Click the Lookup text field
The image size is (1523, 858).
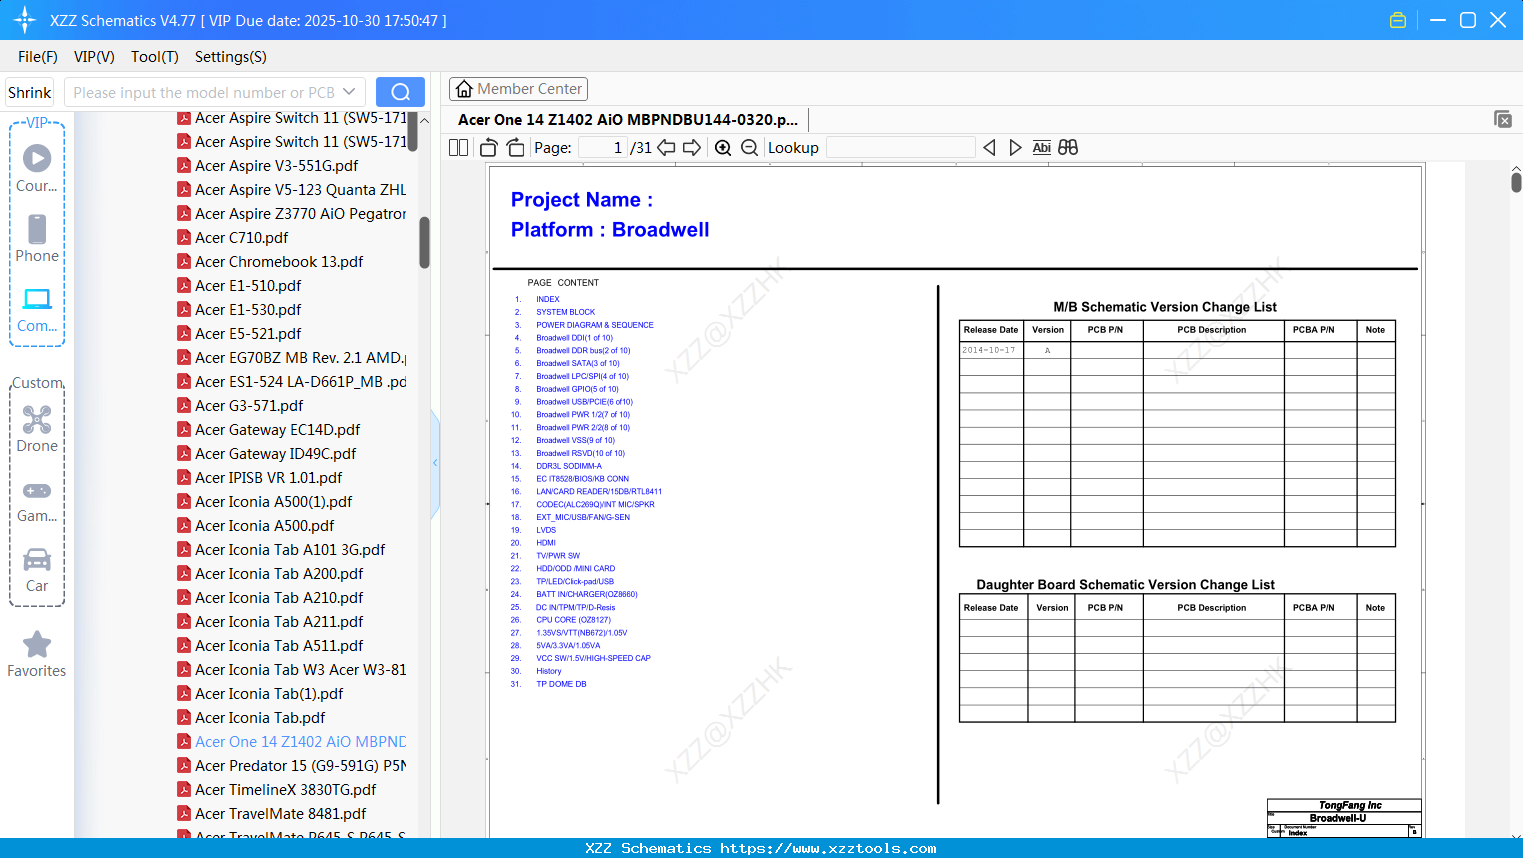[x=901, y=148]
